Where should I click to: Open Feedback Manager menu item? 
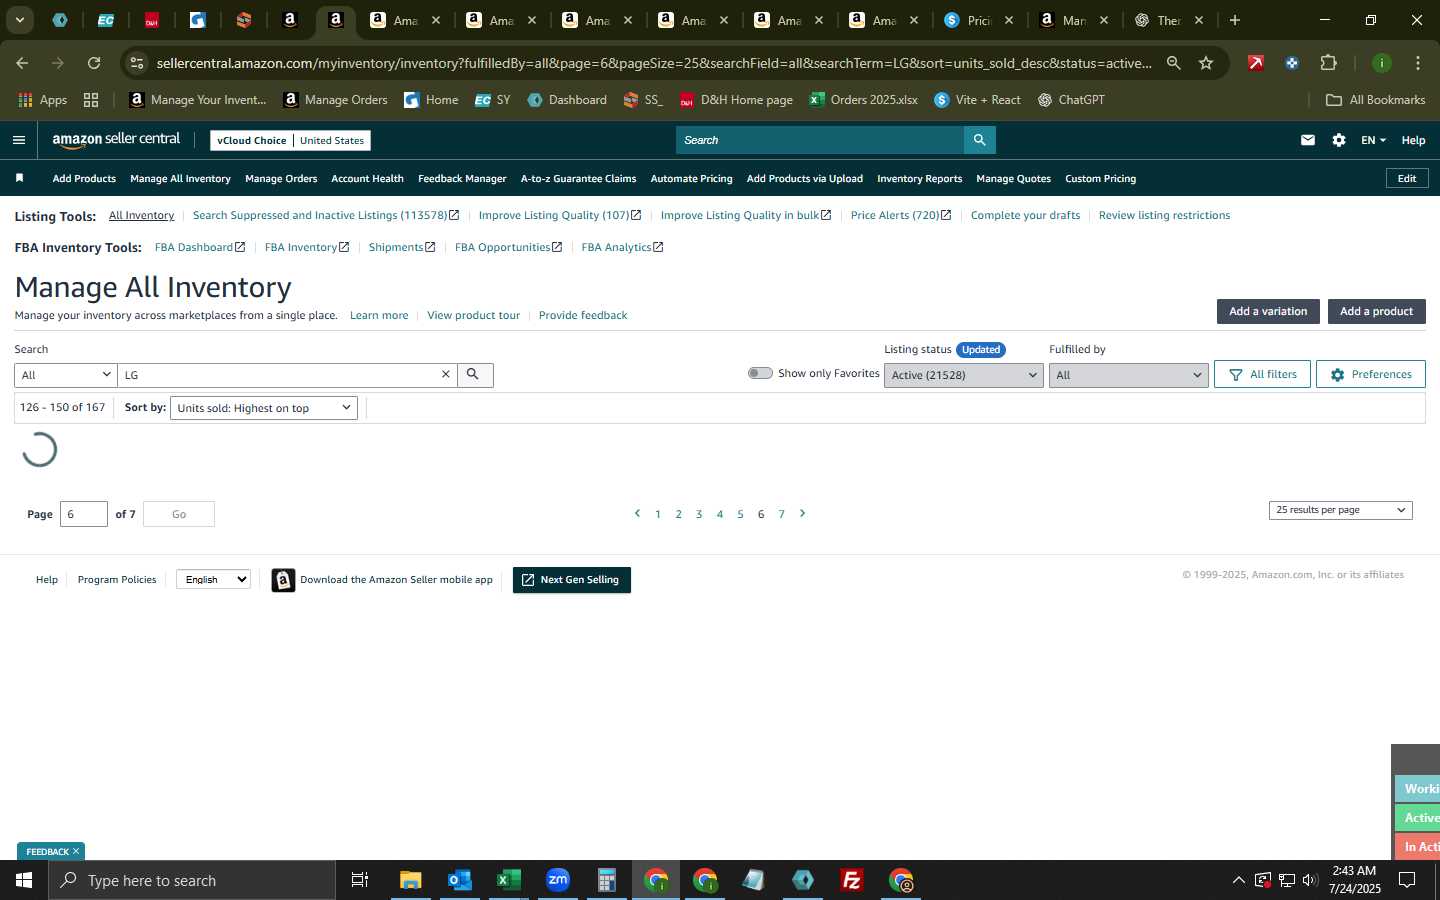[x=462, y=178]
